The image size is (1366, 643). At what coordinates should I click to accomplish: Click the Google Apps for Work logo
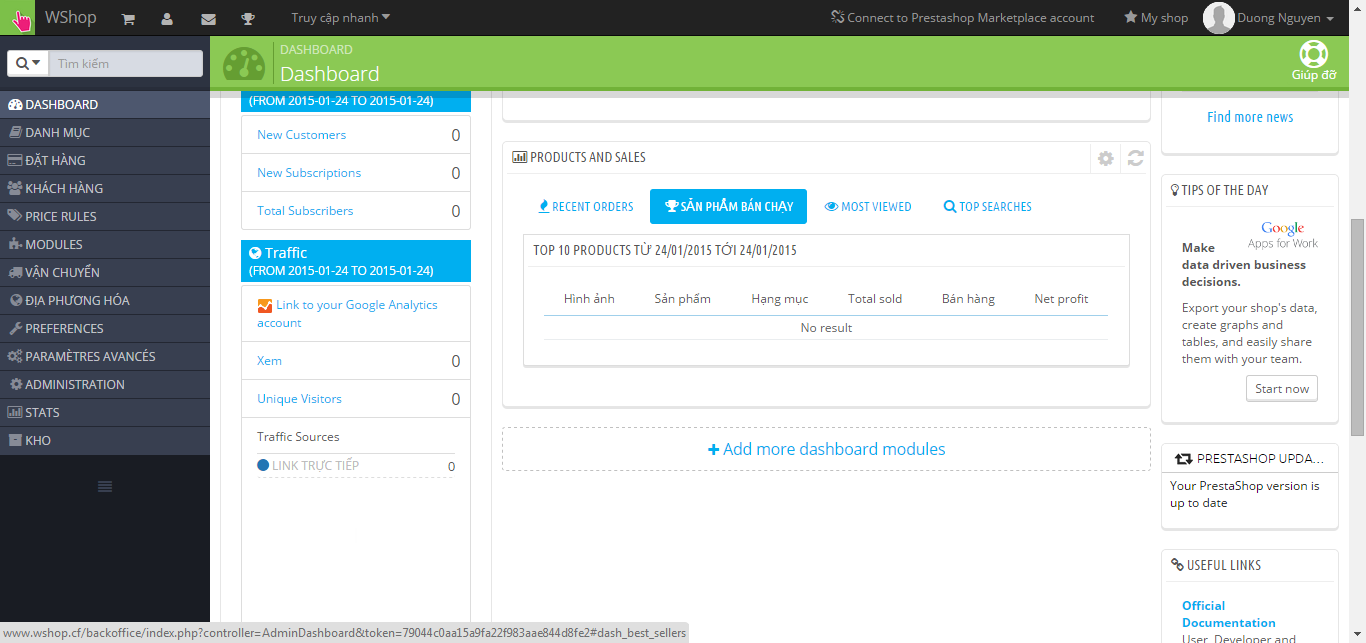point(1282,235)
